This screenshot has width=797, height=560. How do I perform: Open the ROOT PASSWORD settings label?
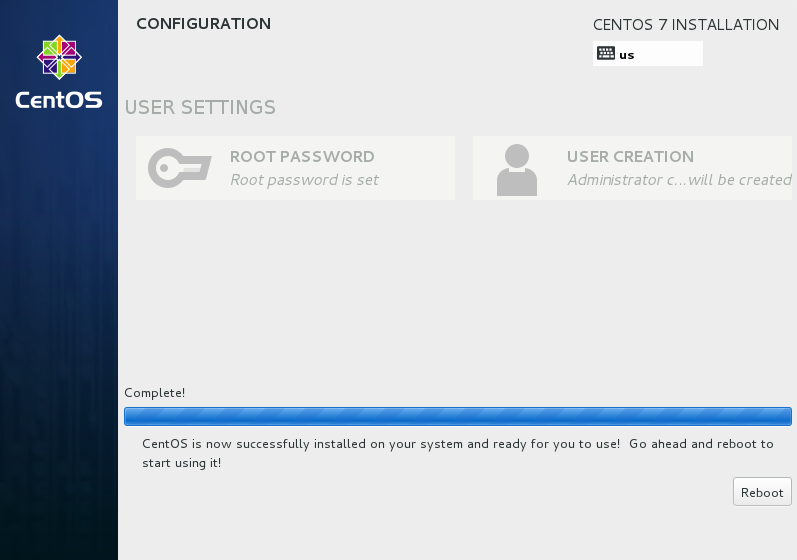(x=302, y=157)
